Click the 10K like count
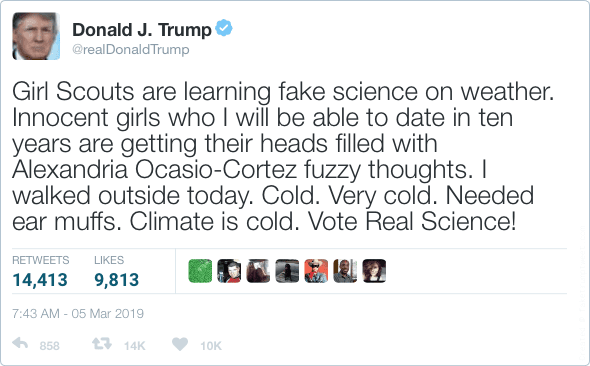The image size is (590, 366). (x=211, y=346)
